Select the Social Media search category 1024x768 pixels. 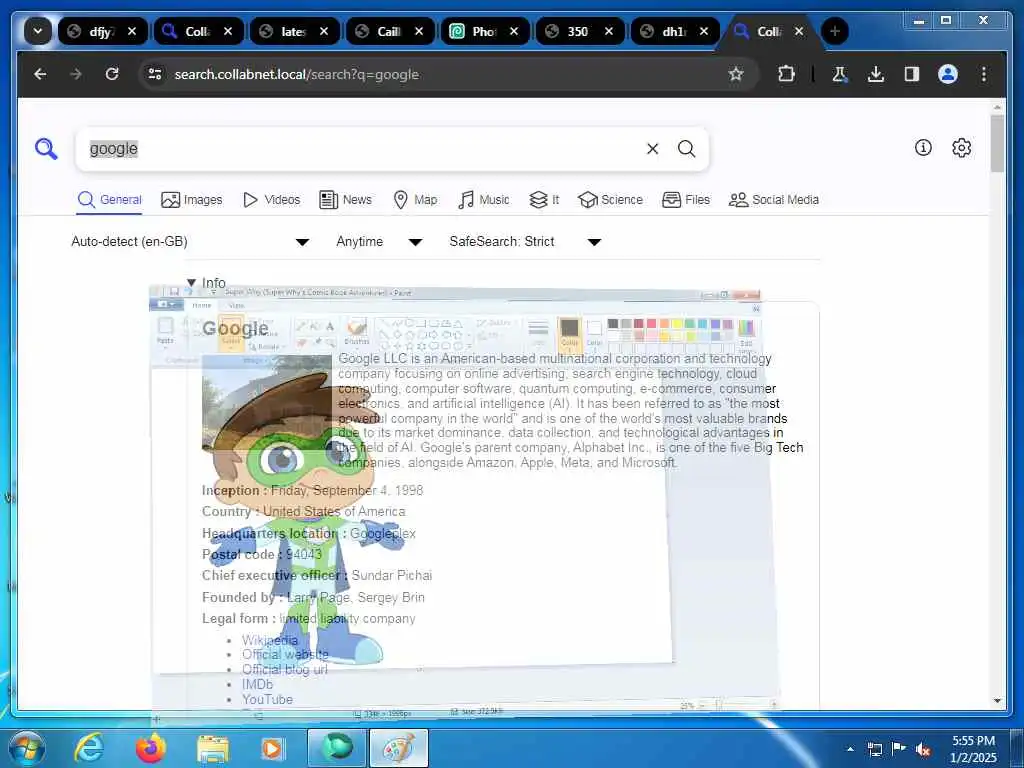pos(774,200)
